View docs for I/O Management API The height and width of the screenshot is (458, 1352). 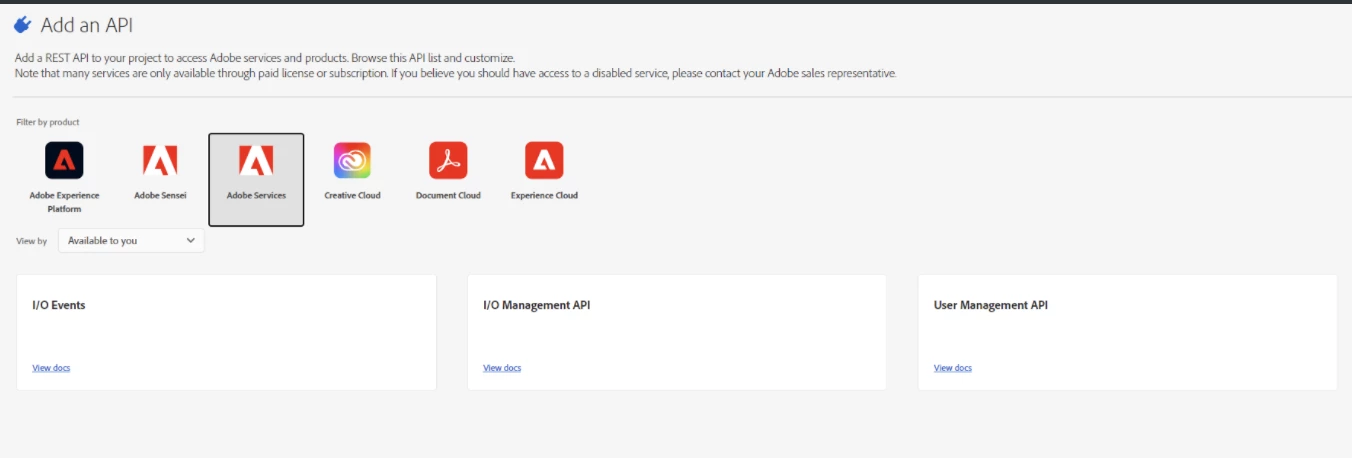click(502, 368)
